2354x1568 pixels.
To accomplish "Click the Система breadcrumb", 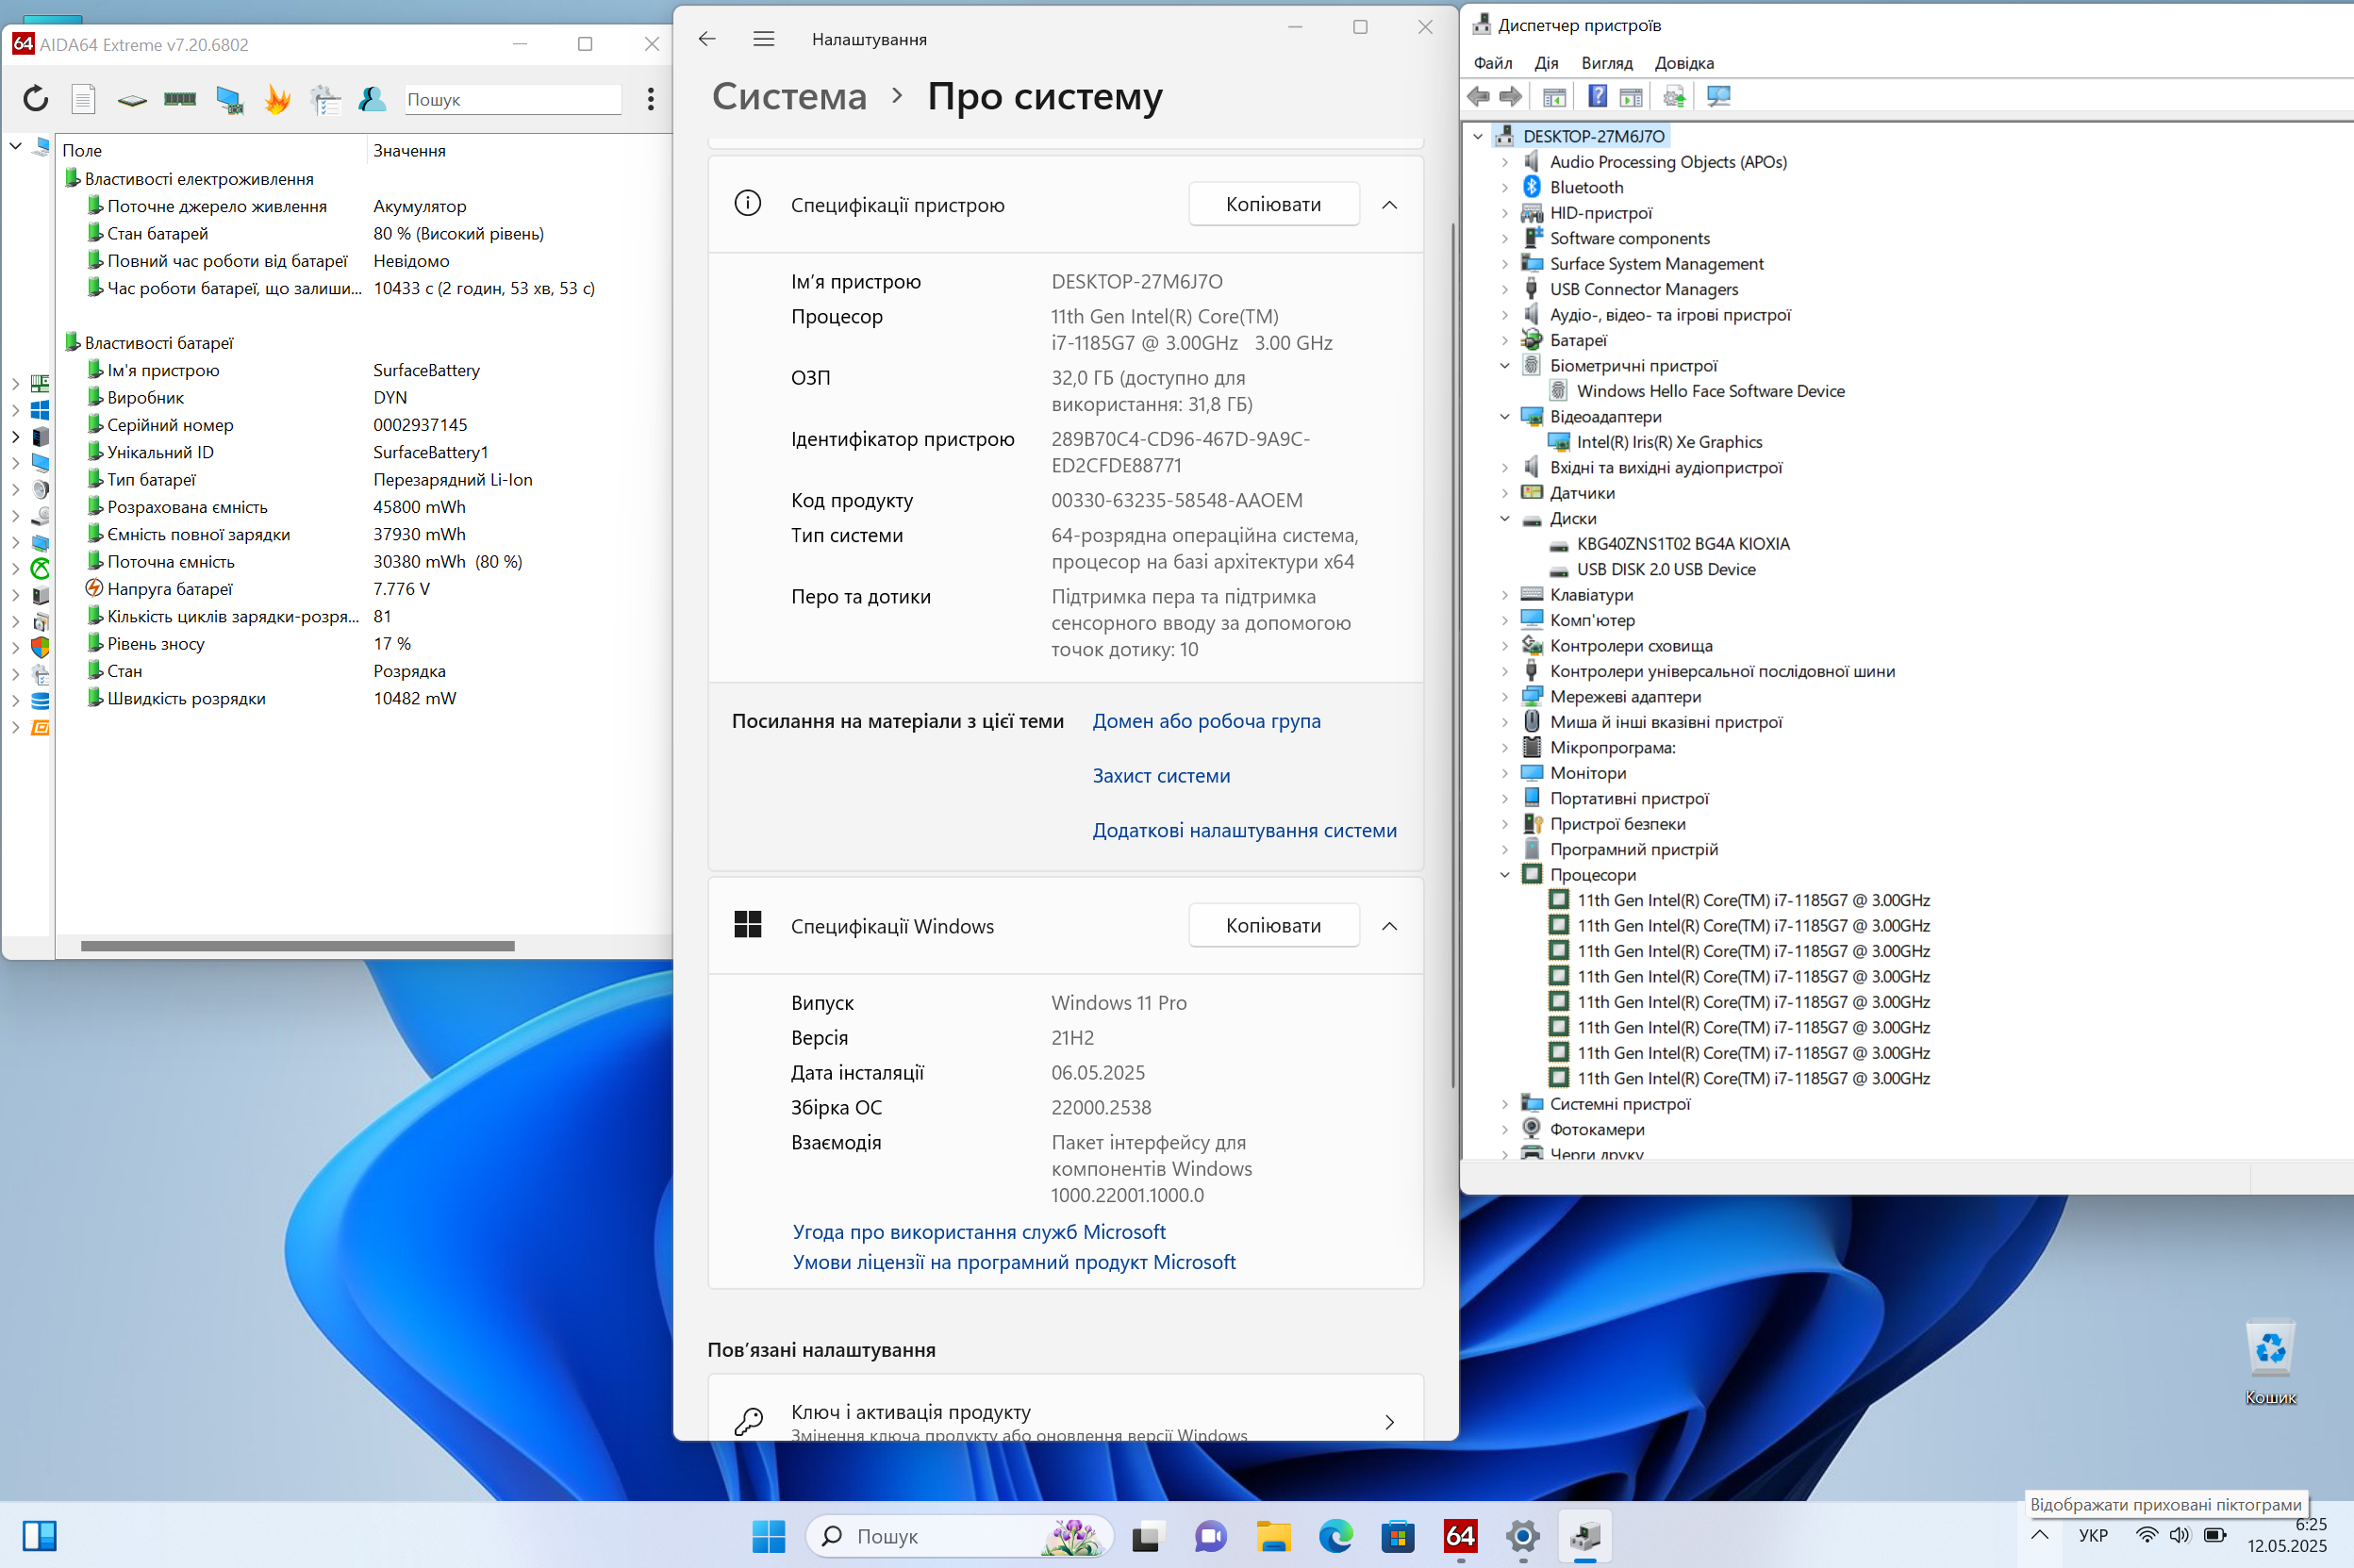I will [x=789, y=96].
